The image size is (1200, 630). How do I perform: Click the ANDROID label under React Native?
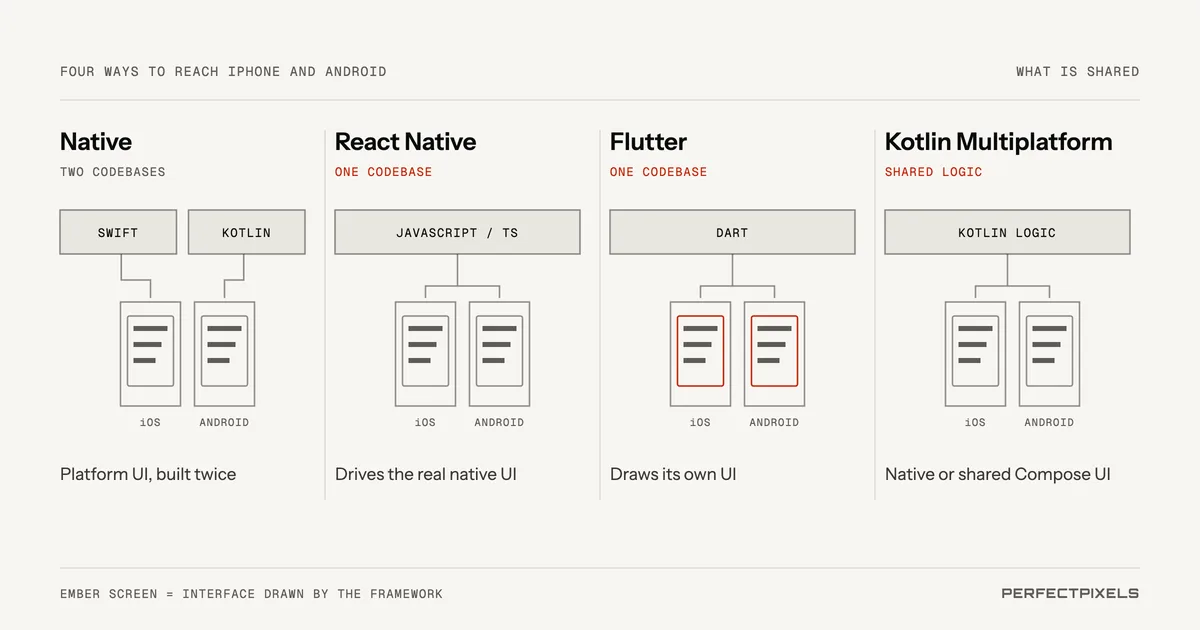[499, 422]
